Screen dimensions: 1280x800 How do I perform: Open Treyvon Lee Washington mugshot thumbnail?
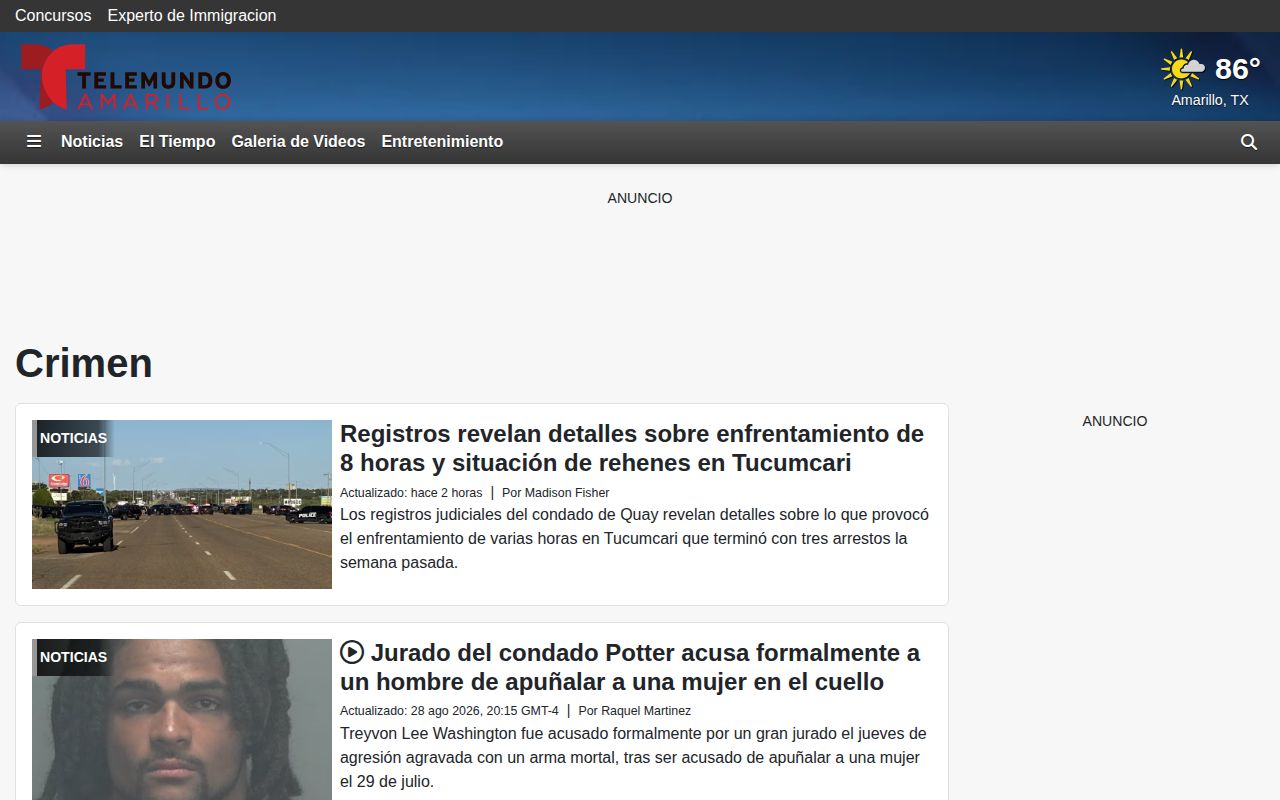click(182, 720)
